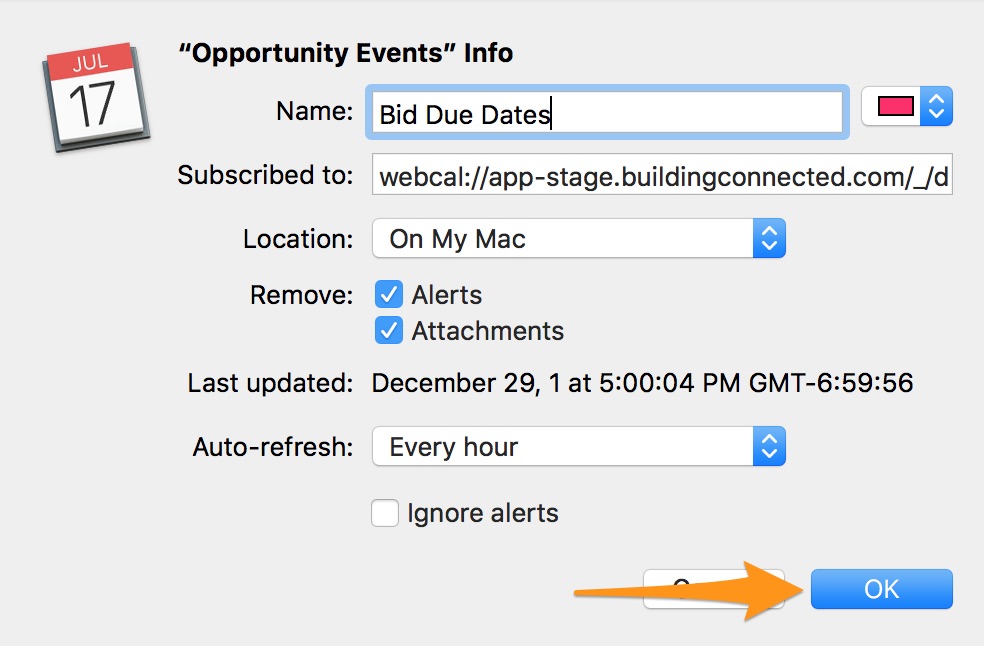Click the Auto-refresh: label
This screenshot has height=646, width=984.
[273, 447]
